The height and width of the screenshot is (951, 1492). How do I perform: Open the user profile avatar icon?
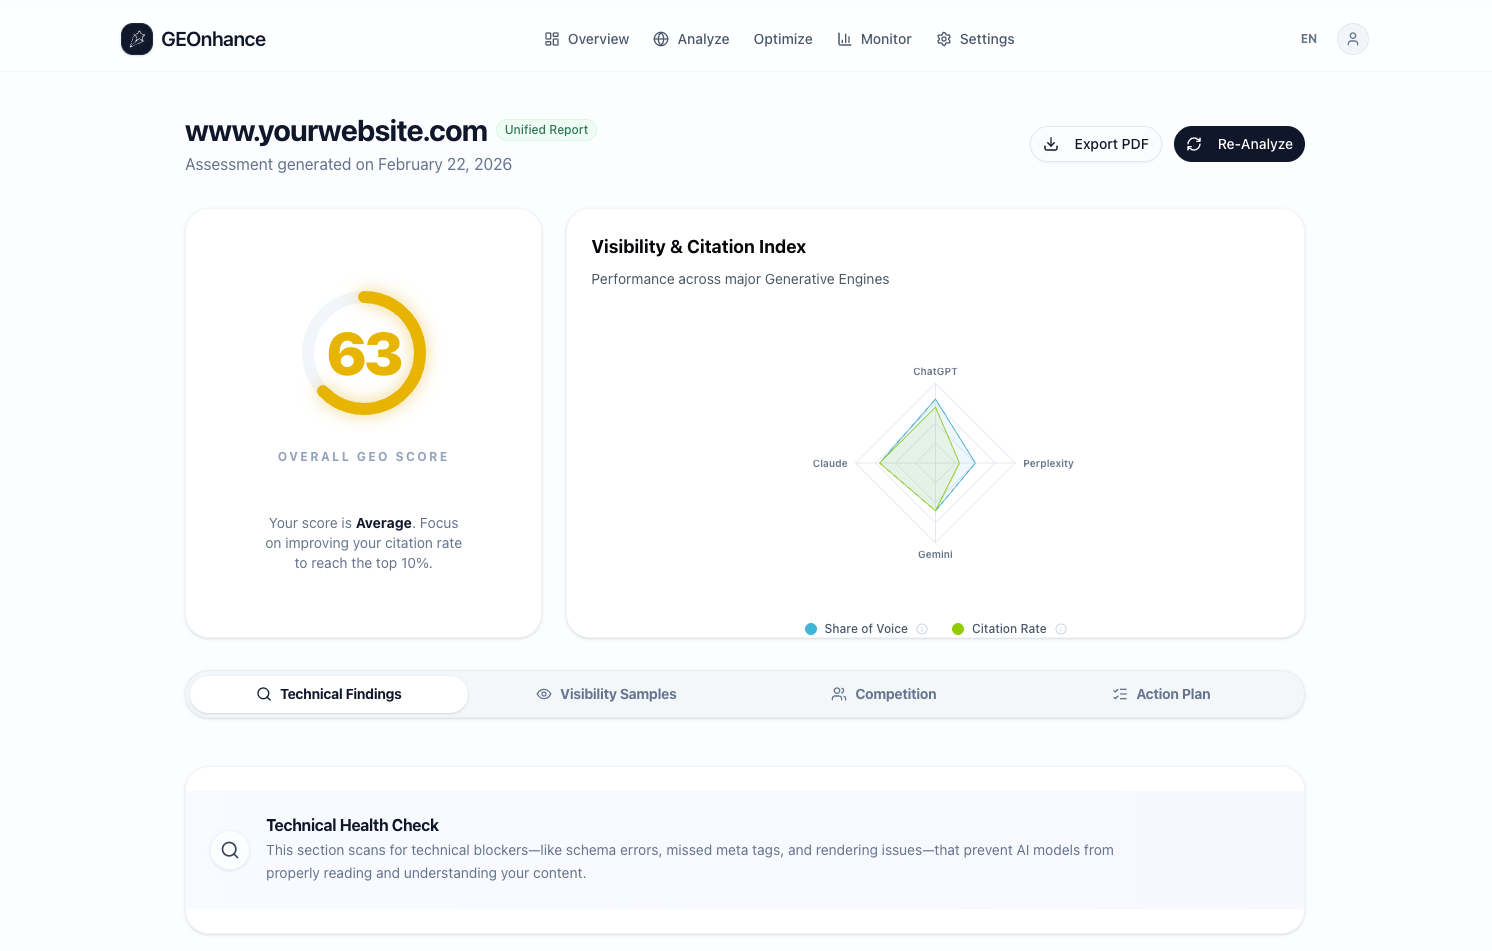tap(1352, 38)
